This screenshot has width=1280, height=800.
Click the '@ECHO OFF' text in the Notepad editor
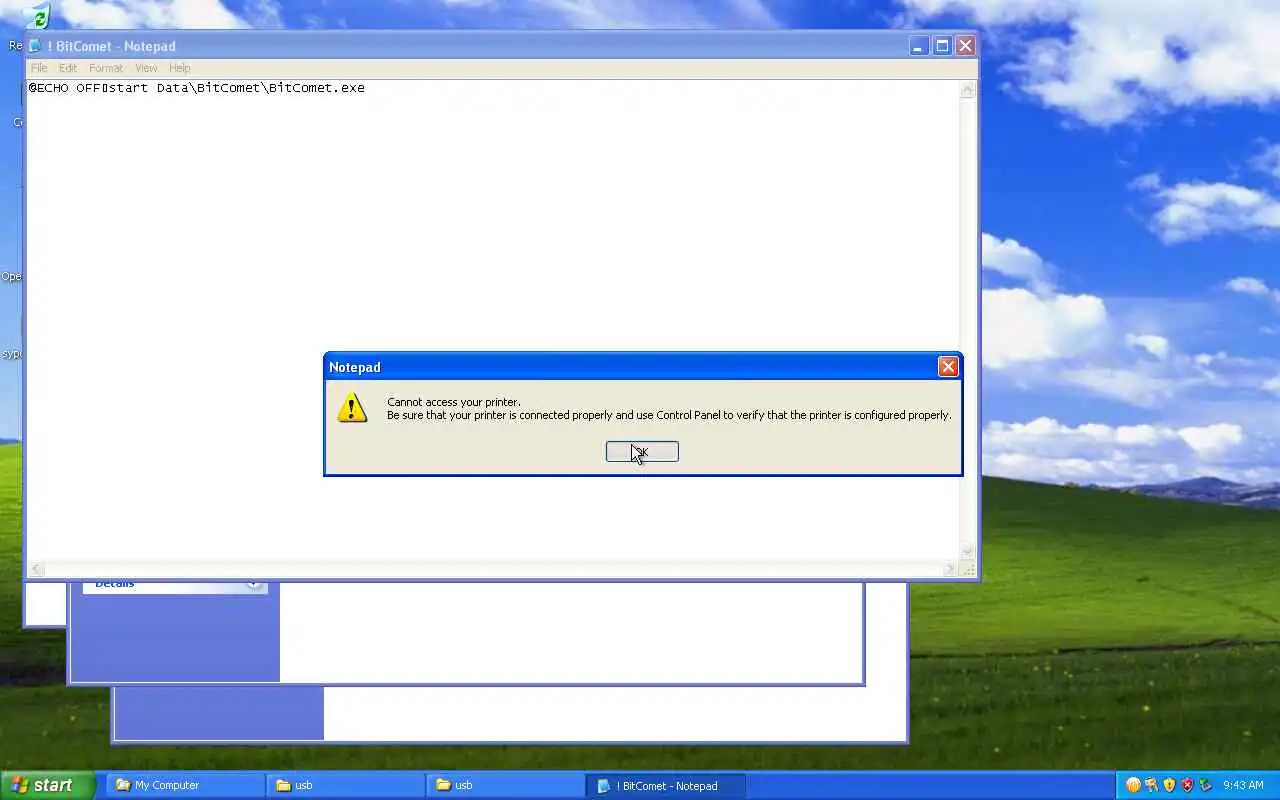coord(64,88)
